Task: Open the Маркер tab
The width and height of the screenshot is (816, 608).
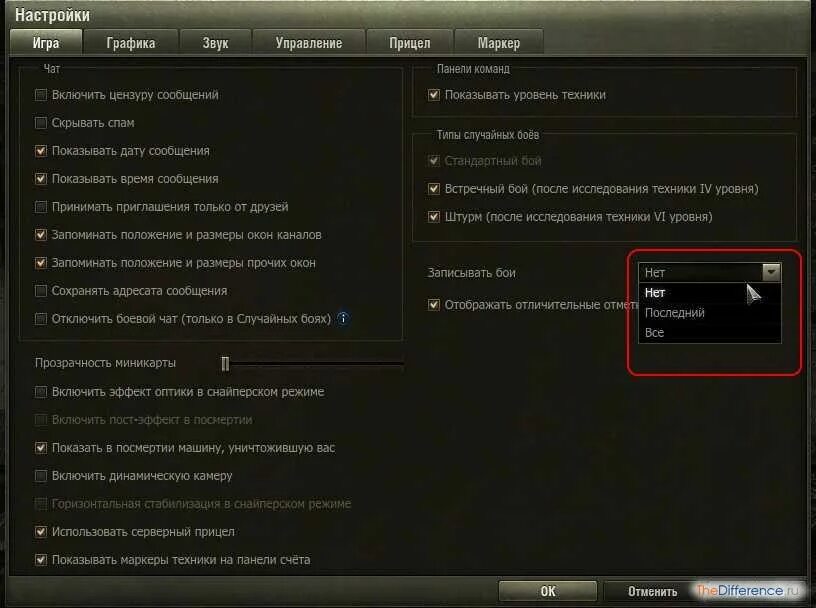Action: (x=499, y=43)
